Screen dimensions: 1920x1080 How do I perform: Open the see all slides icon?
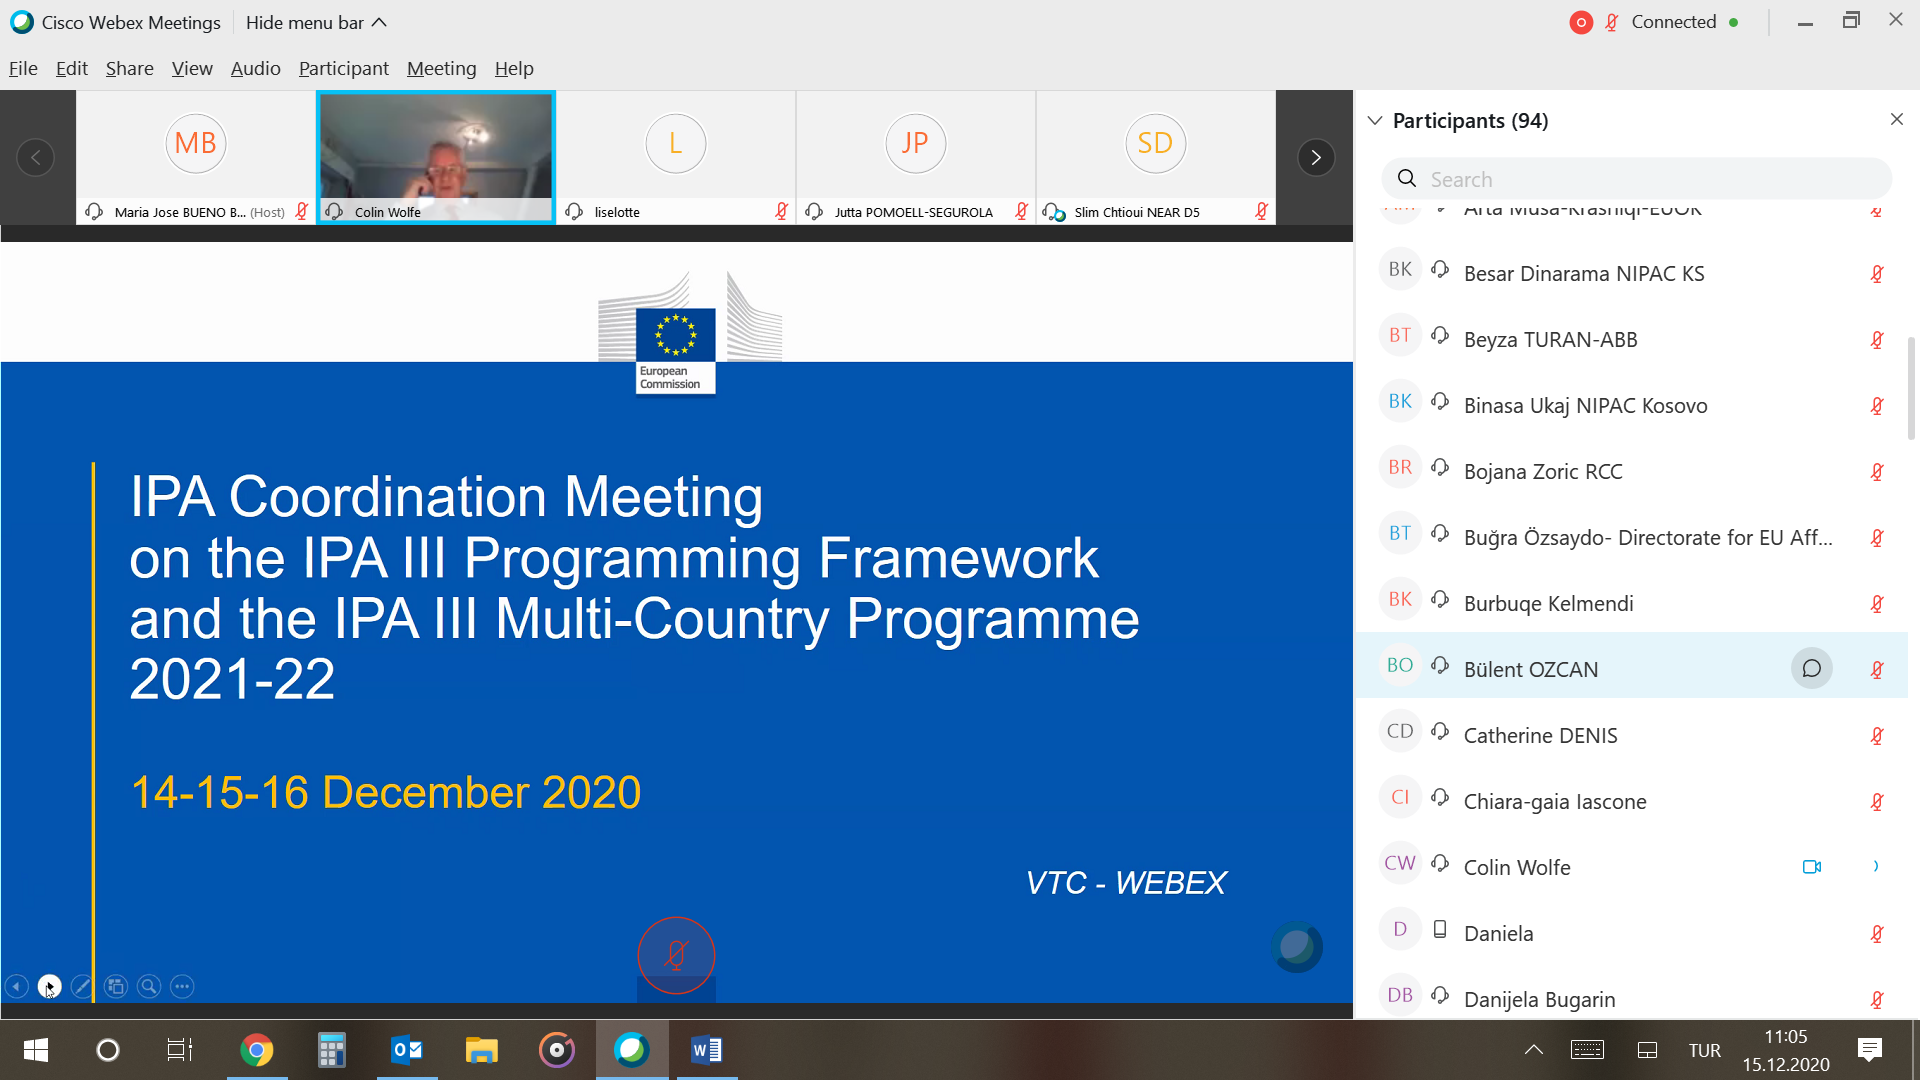point(116,987)
